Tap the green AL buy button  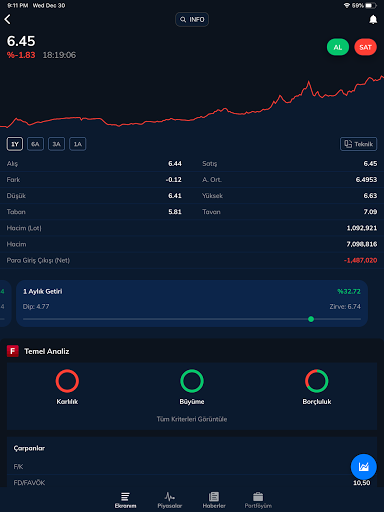point(338,47)
